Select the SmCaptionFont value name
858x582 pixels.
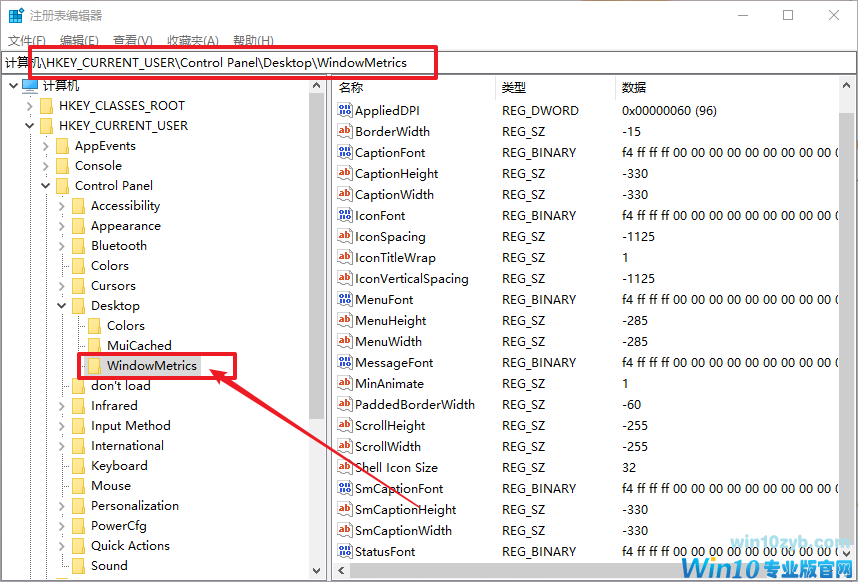399,488
